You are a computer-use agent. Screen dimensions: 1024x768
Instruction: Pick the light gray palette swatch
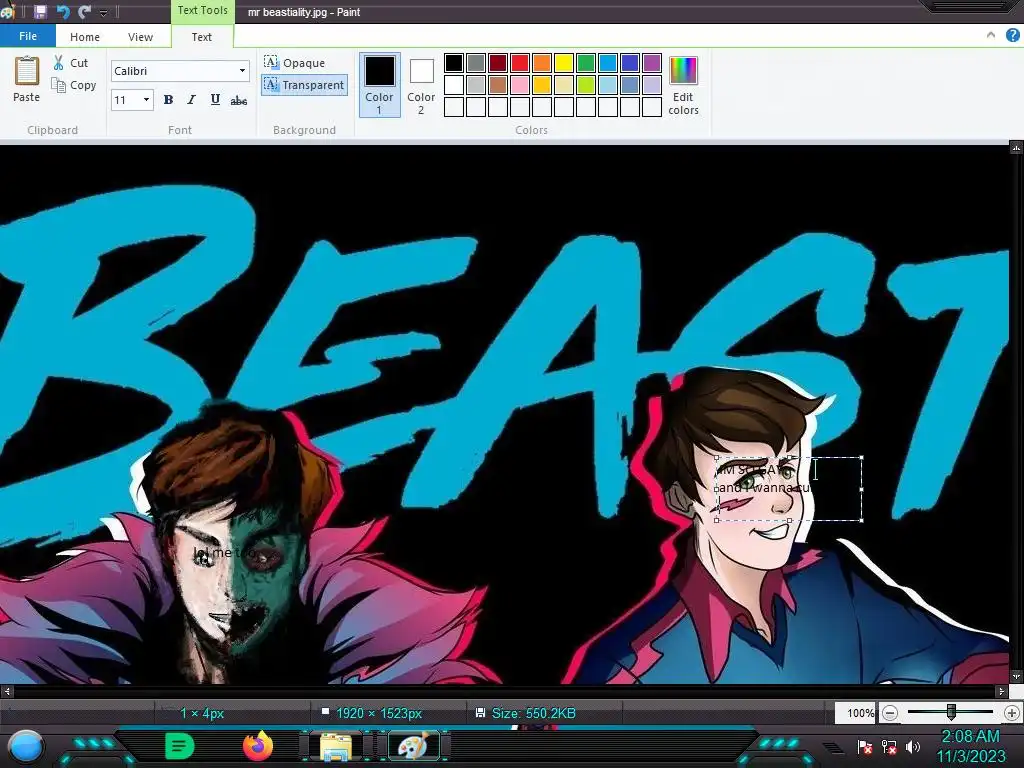[x=476, y=85]
